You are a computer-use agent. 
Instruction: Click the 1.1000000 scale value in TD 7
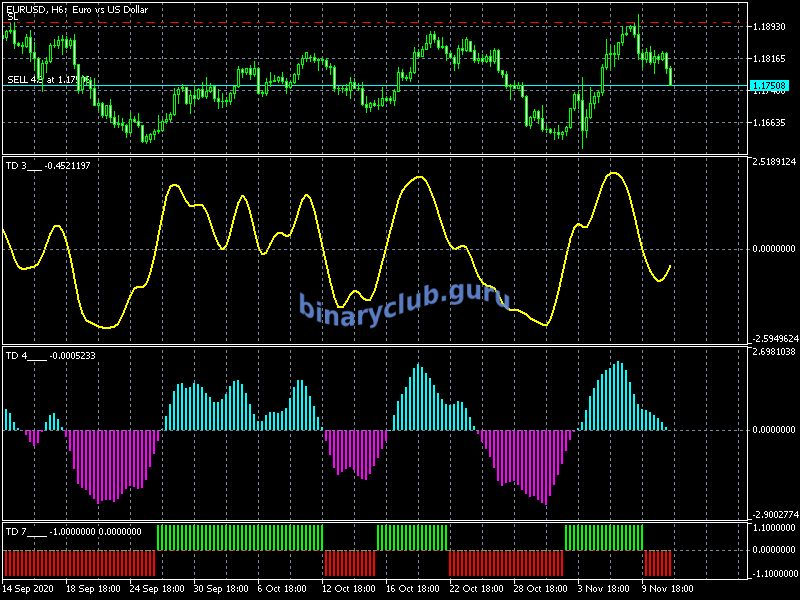point(773,527)
